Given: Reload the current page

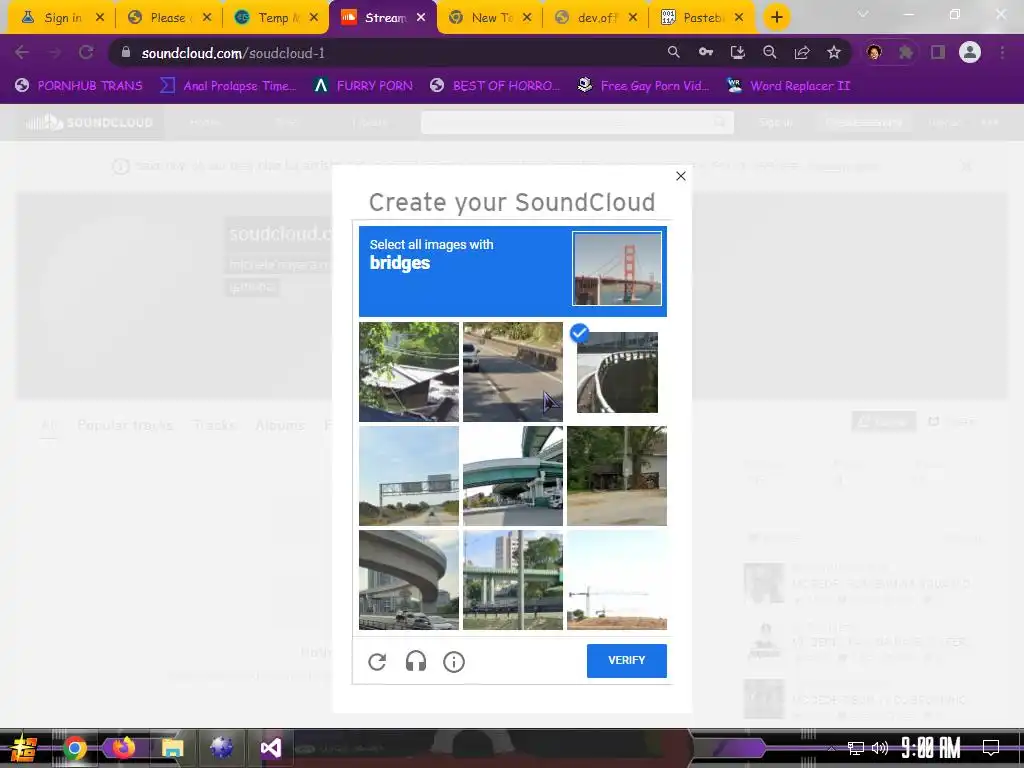Looking at the screenshot, I should tap(86, 53).
